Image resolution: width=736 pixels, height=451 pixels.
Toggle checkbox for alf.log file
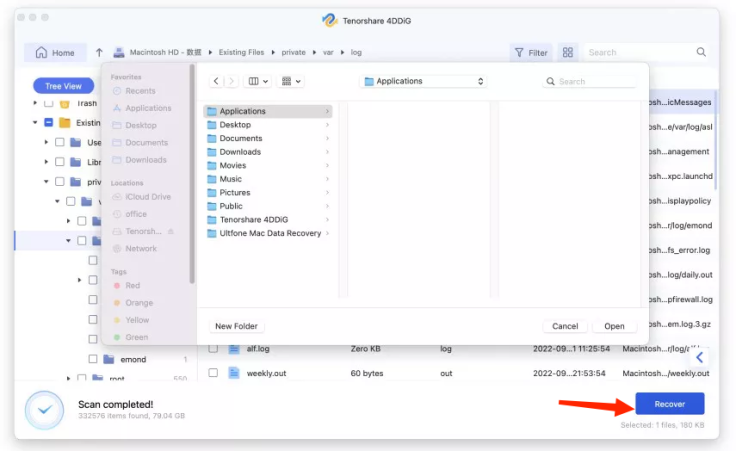pos(213,349)
